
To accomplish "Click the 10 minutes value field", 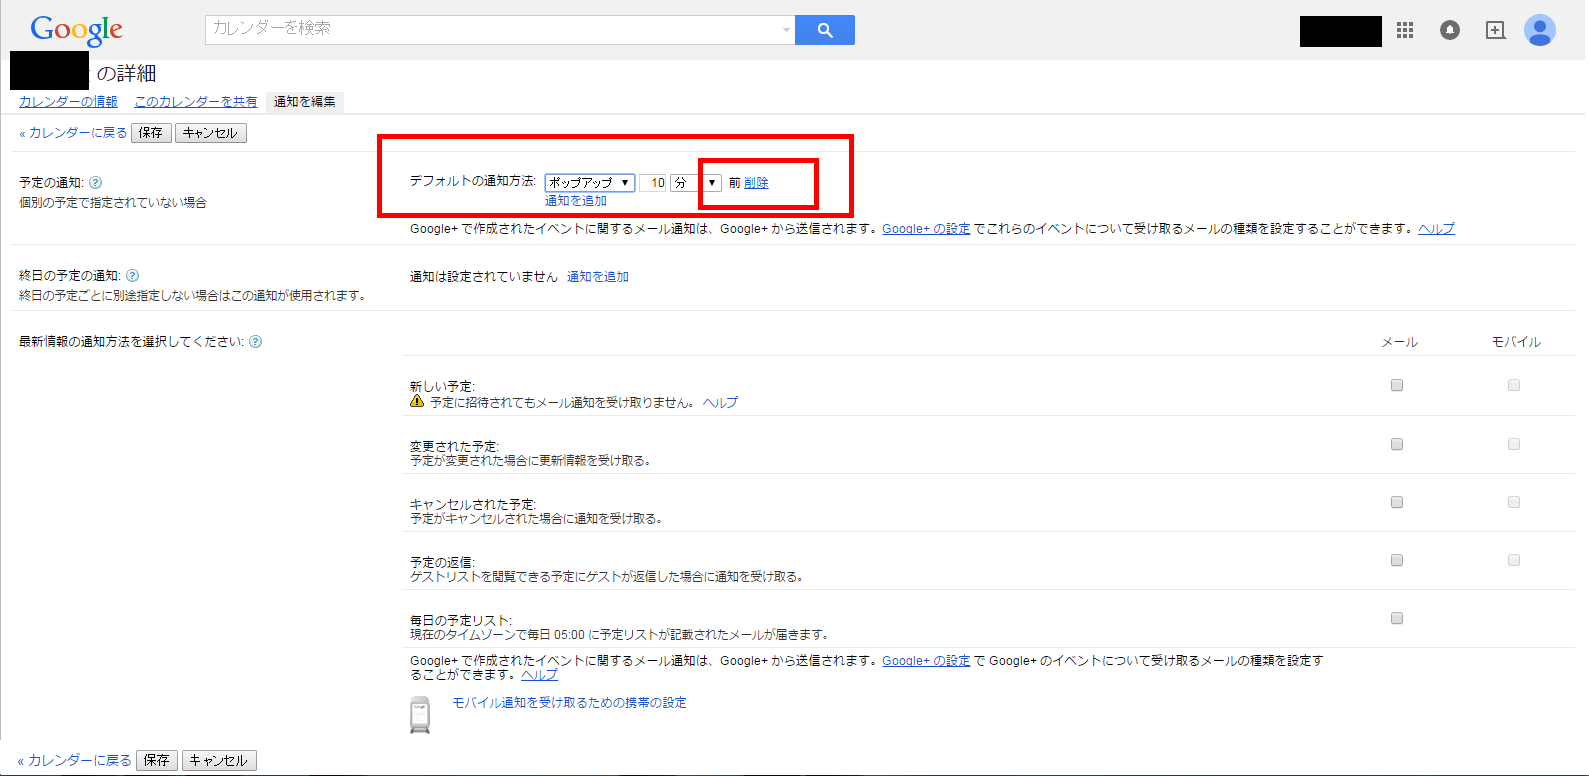I will (x=653, y=183).
